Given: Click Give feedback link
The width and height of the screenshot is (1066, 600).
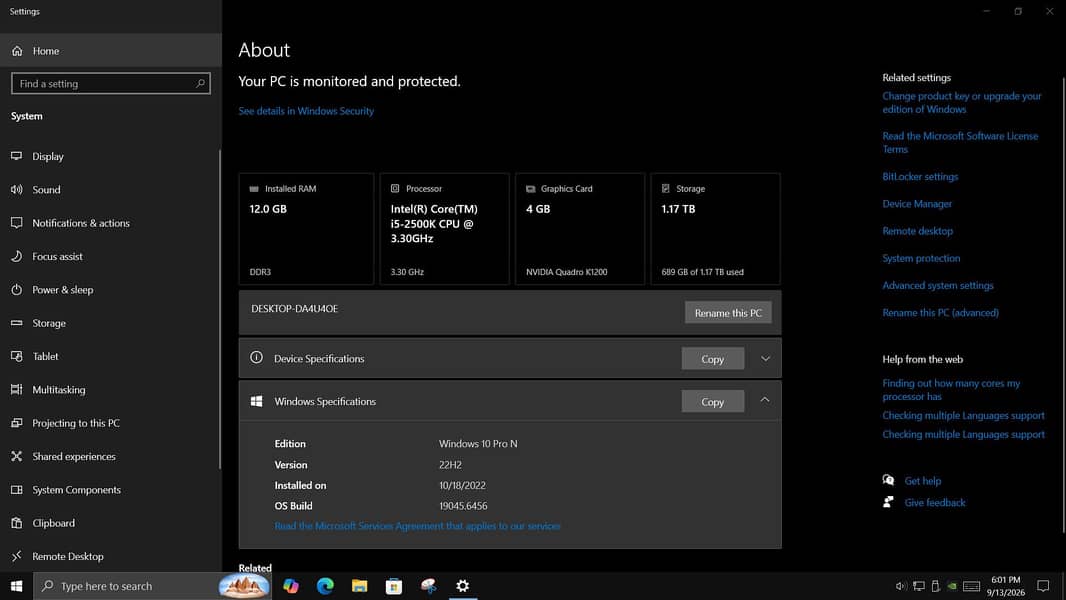Looking at the screenshot, I should [935, 503].
